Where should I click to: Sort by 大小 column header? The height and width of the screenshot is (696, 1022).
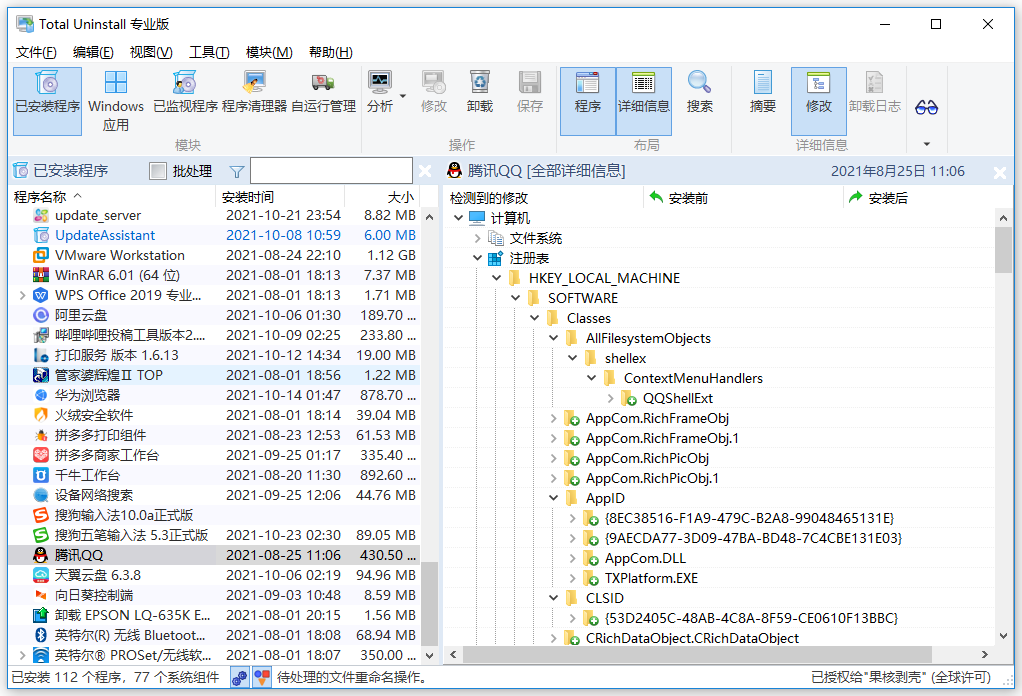[x=383, y=197]
